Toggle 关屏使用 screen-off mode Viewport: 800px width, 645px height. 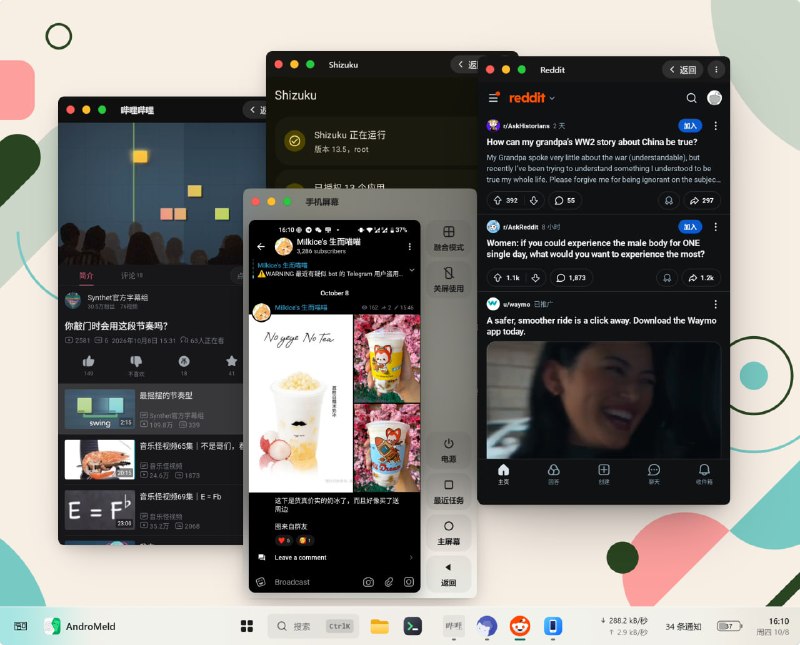point(448,280)
